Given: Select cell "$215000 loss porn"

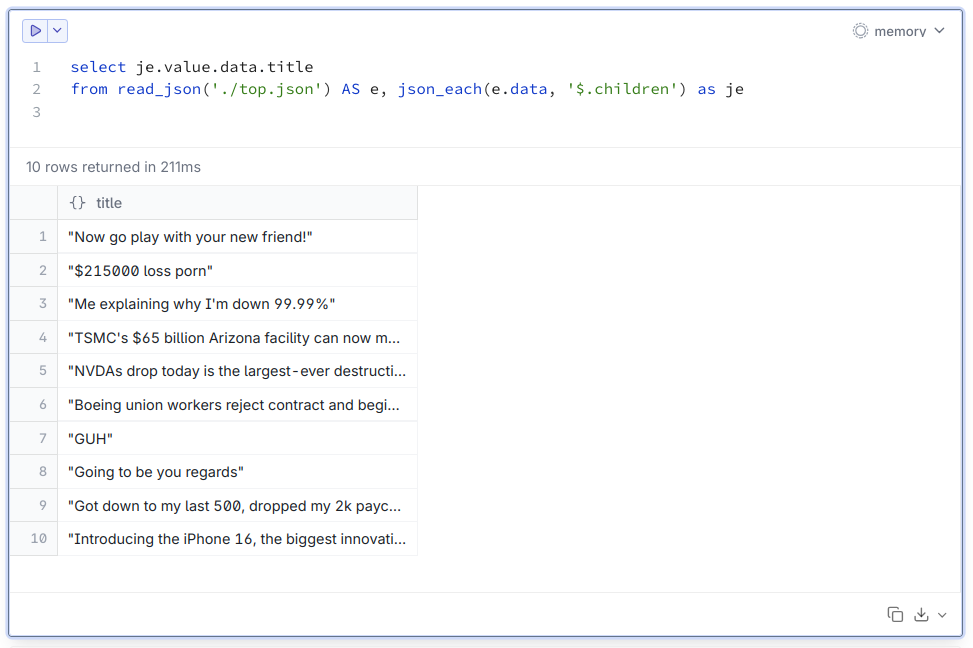Looking at the screenshot, I should tap(237, 271).
